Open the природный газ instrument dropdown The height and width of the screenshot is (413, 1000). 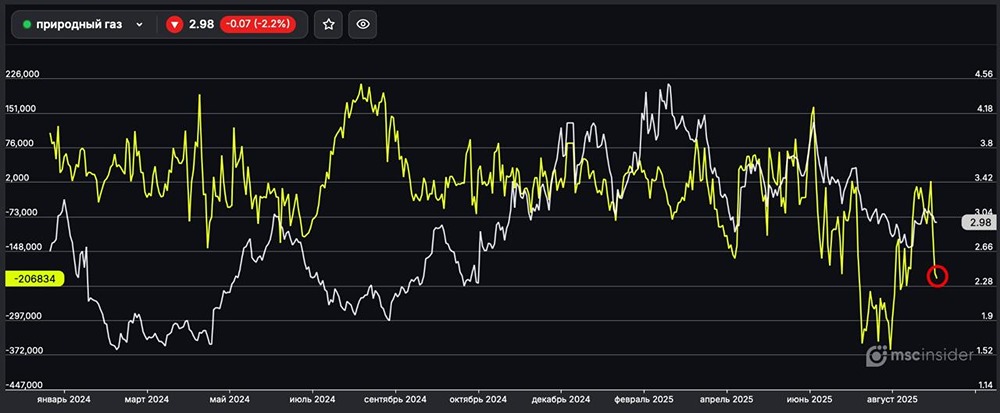(84, 24)
